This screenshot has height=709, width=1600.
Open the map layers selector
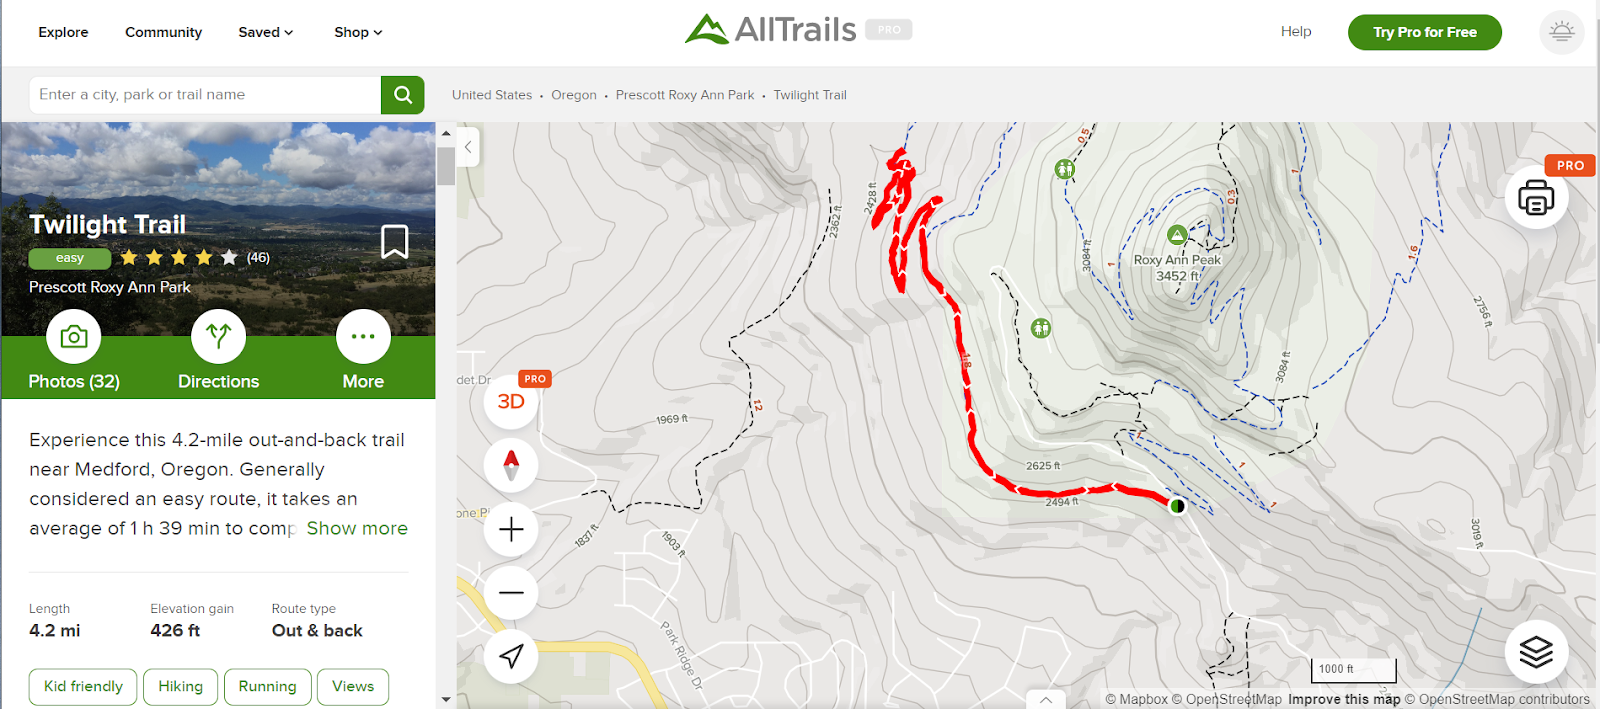1536,652
